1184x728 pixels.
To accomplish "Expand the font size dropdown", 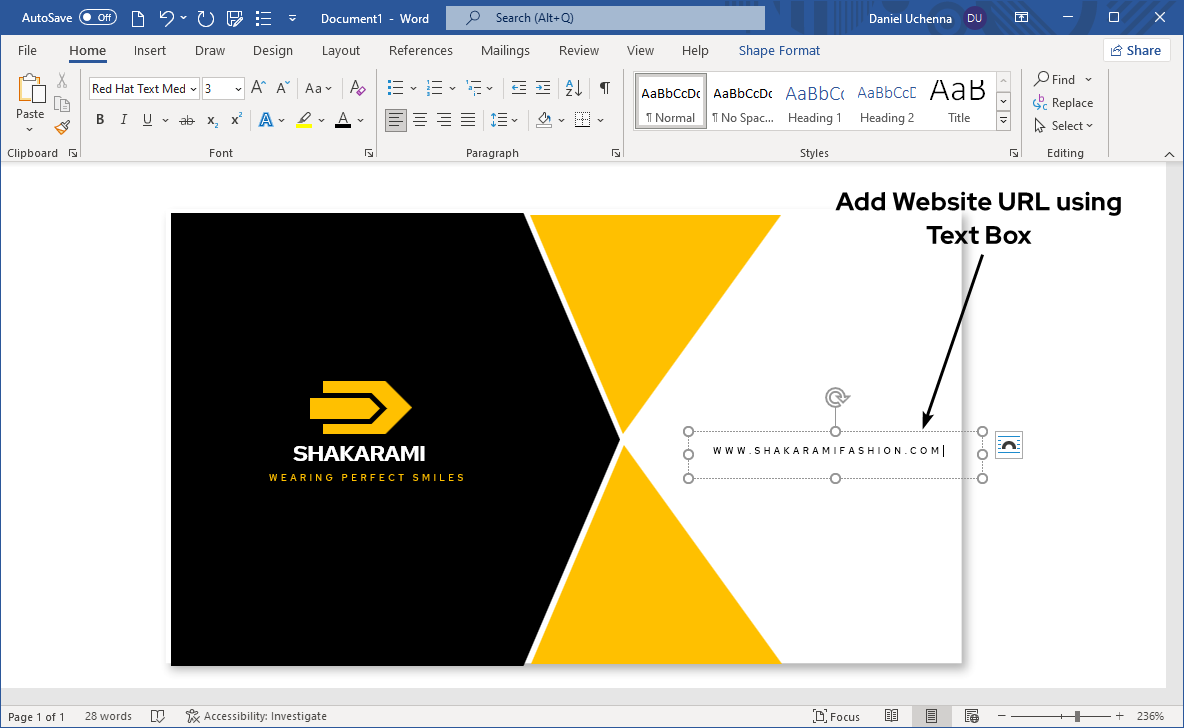I will [238, 89].
